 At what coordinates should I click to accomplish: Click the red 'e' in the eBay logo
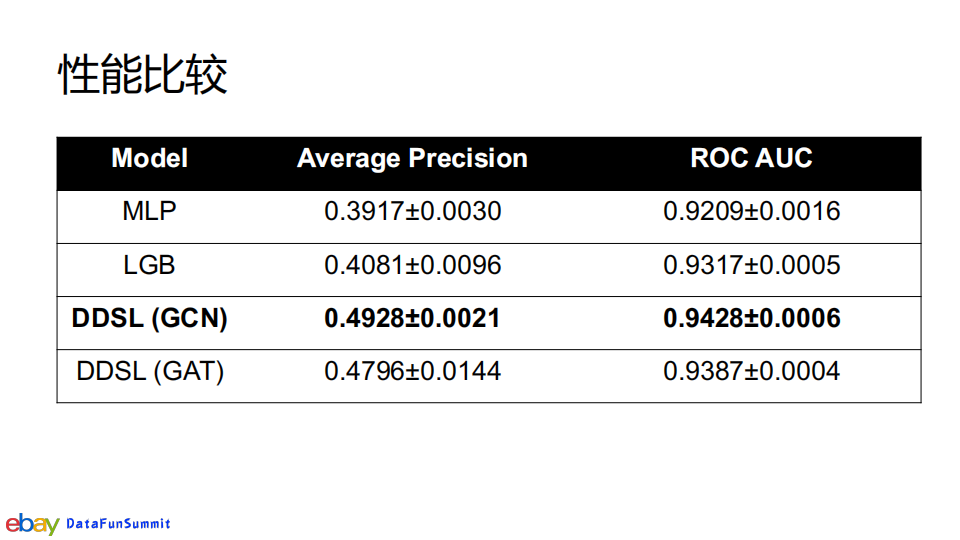[x=12, y=524]
